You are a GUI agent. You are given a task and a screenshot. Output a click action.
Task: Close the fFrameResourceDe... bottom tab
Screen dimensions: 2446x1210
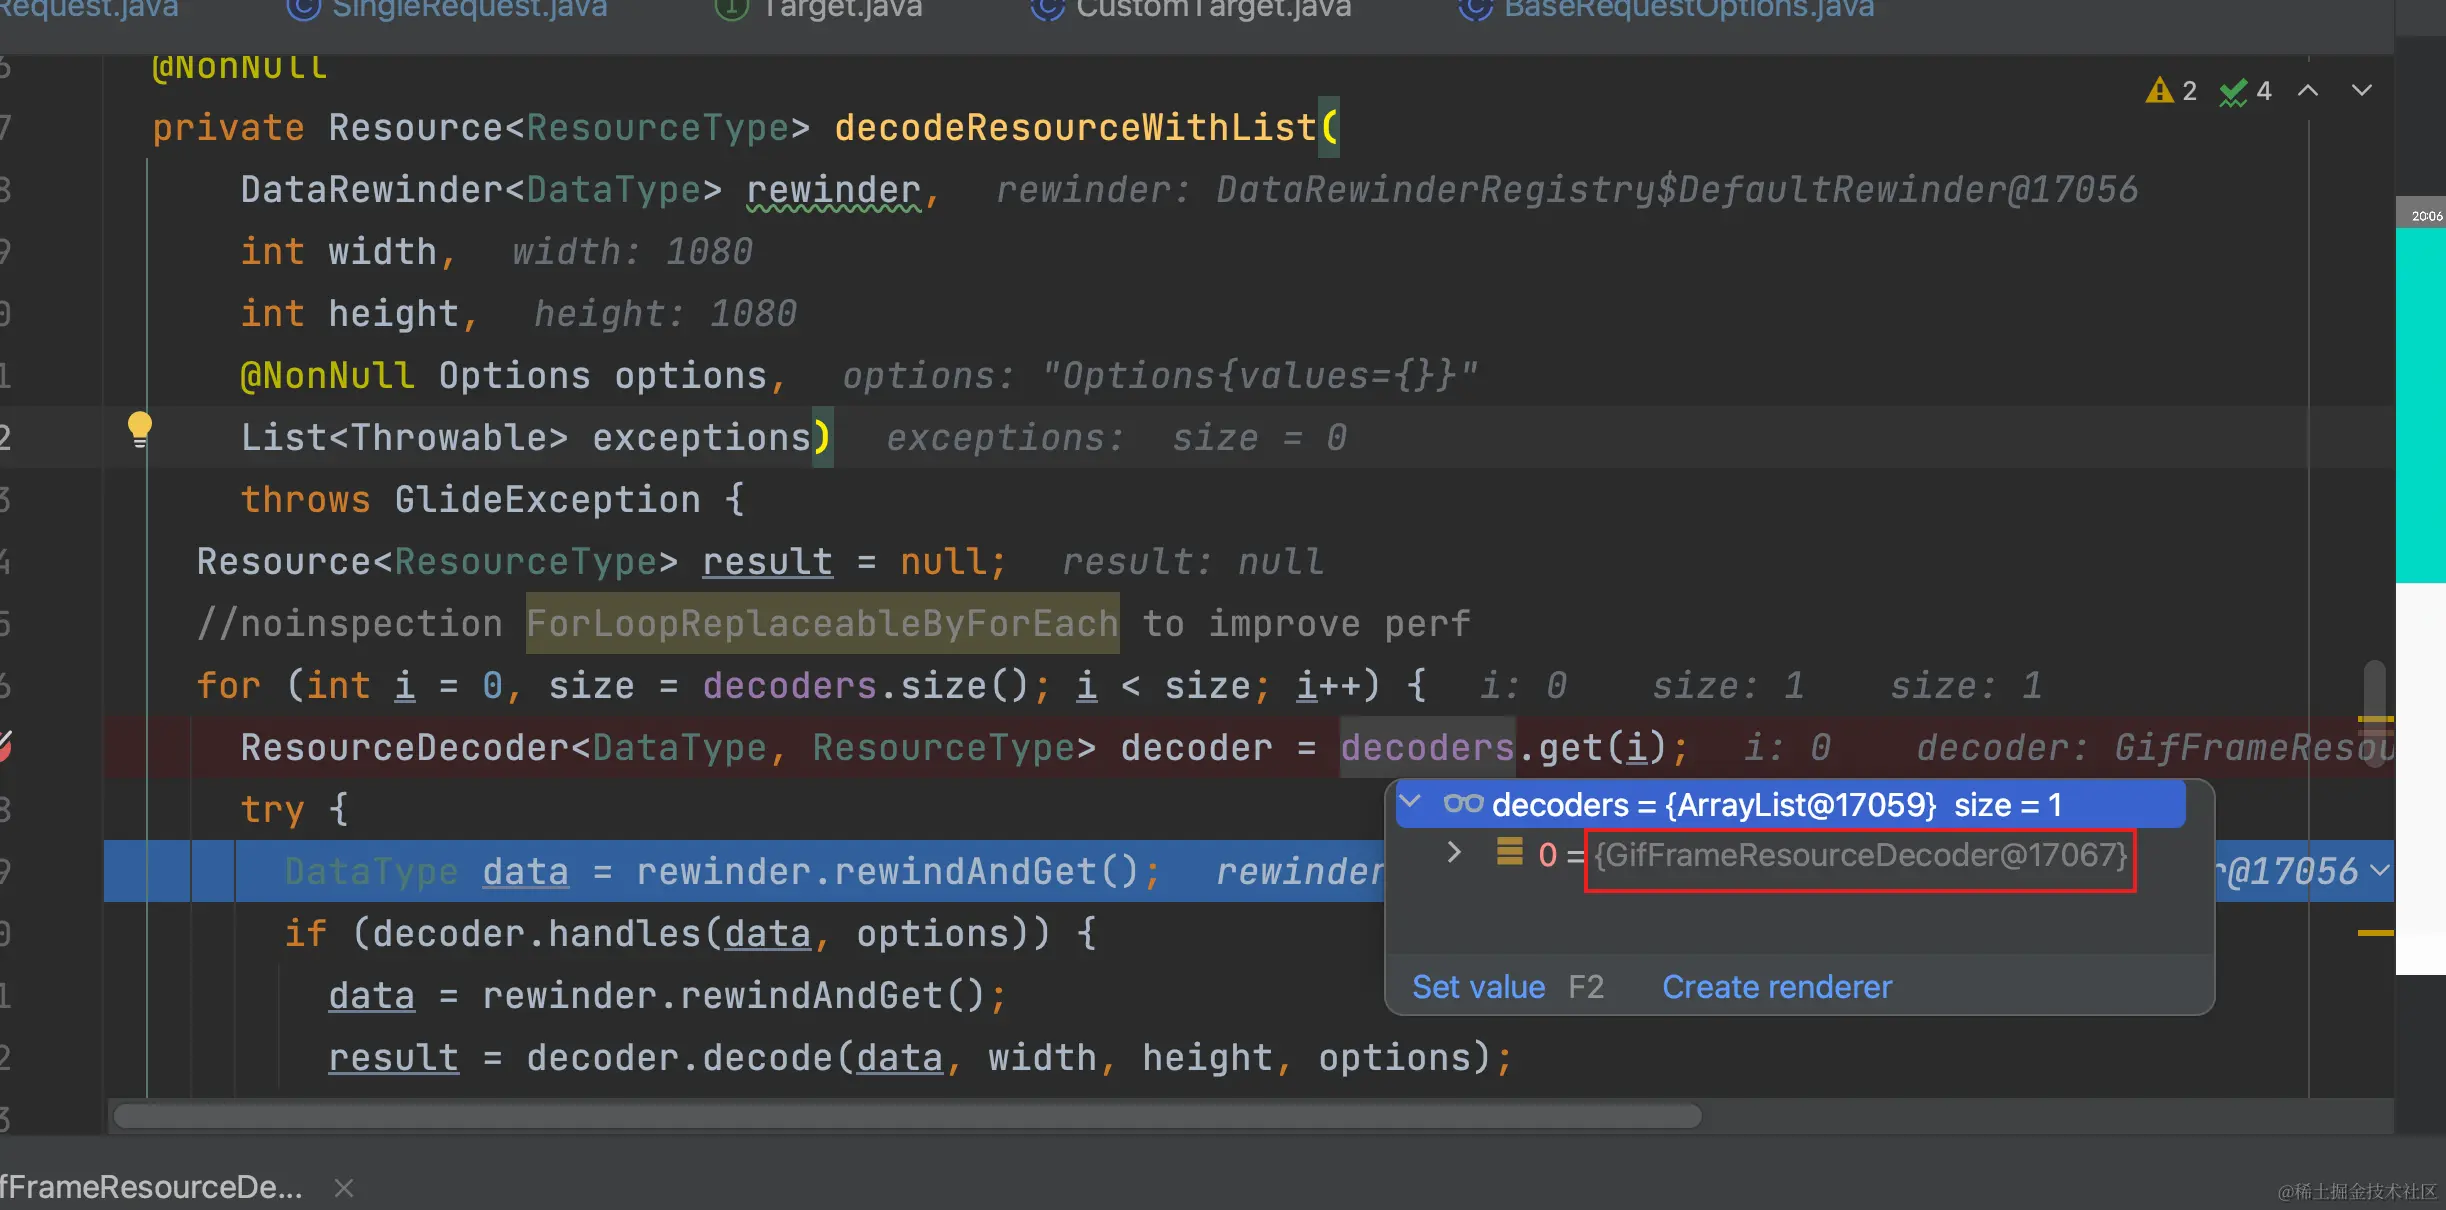click(x=344, y=1188)
